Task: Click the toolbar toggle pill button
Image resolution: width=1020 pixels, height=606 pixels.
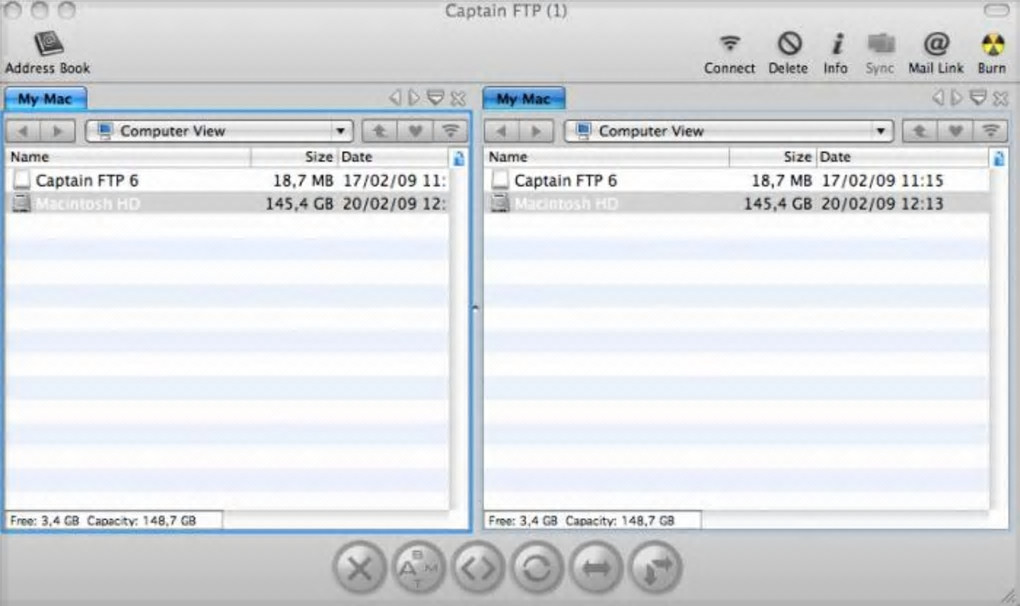Action: point(996,10)
